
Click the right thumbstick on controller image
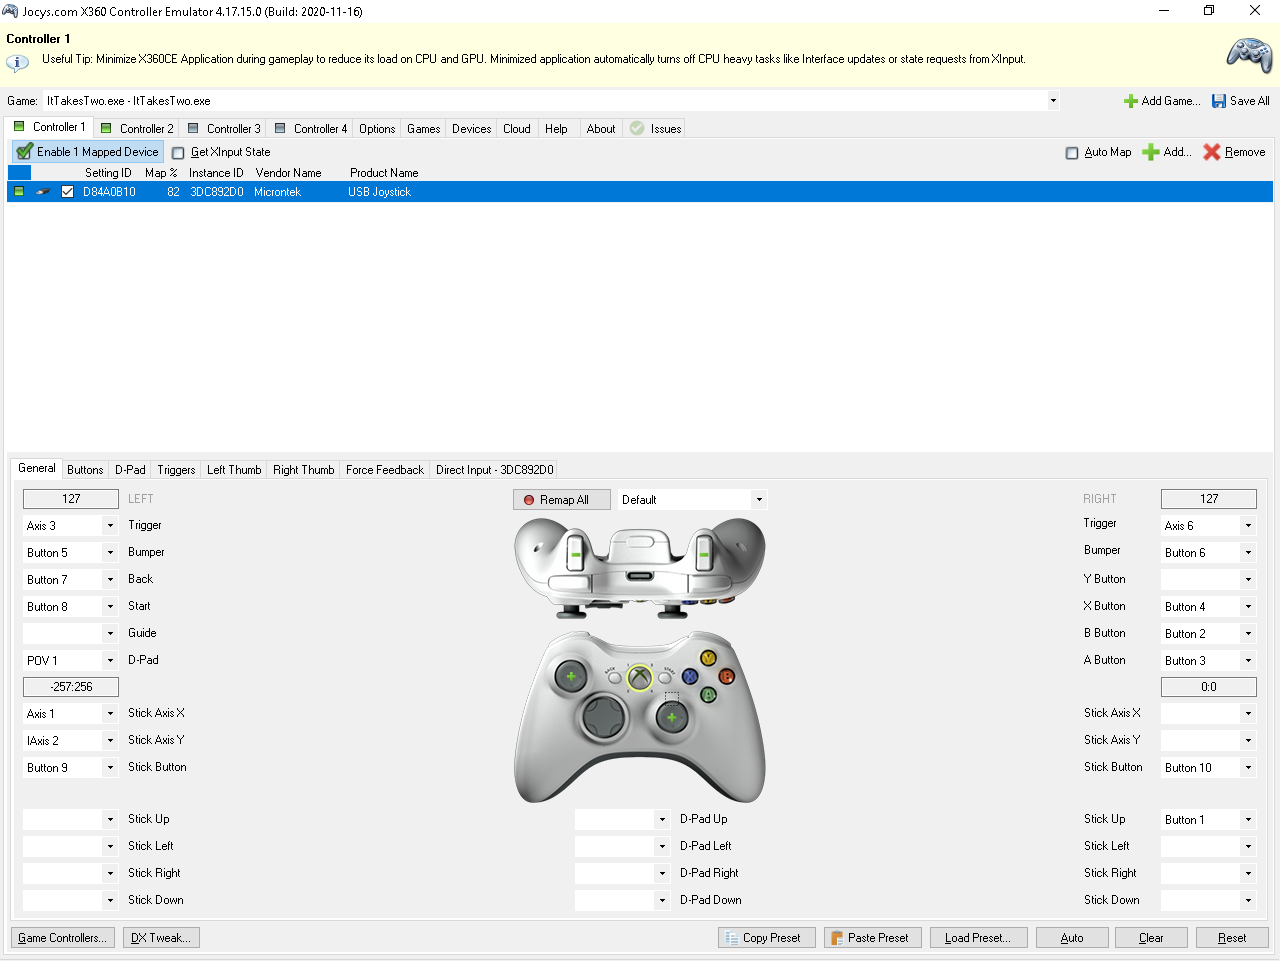[x=671, y=717]
